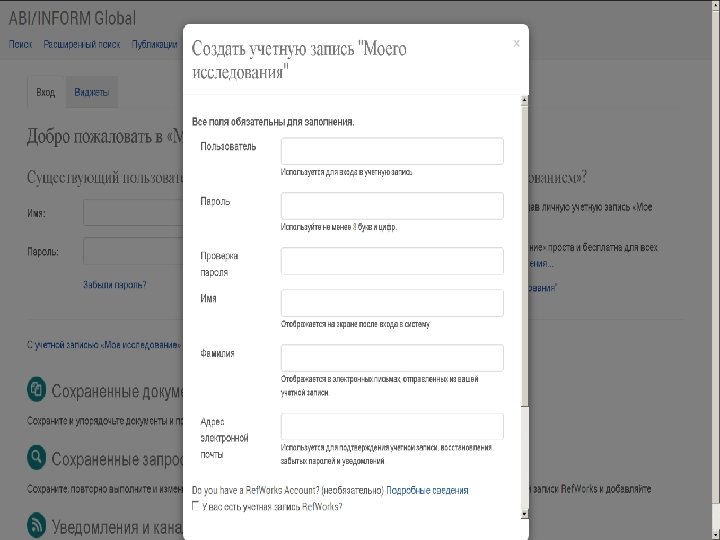This screenshot has height=540, width=720.
Task: Click the hint 'Используется для входа в учетную запись'
Action: (347, 172)
